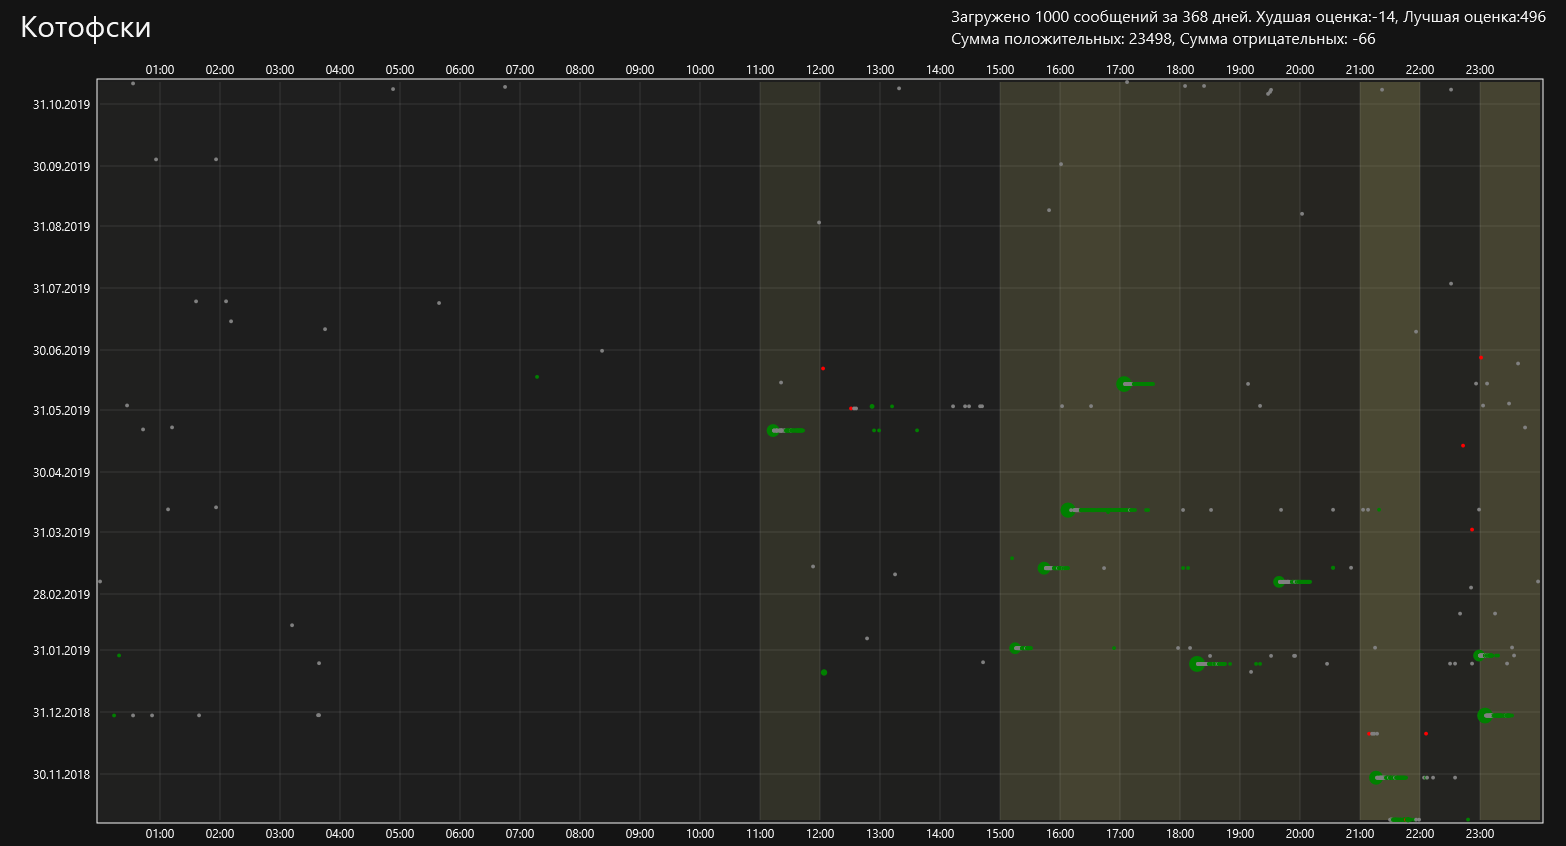Select the 30.04.2019 date label
Viewport: 1566px width, 846px height.
[61, 472]
